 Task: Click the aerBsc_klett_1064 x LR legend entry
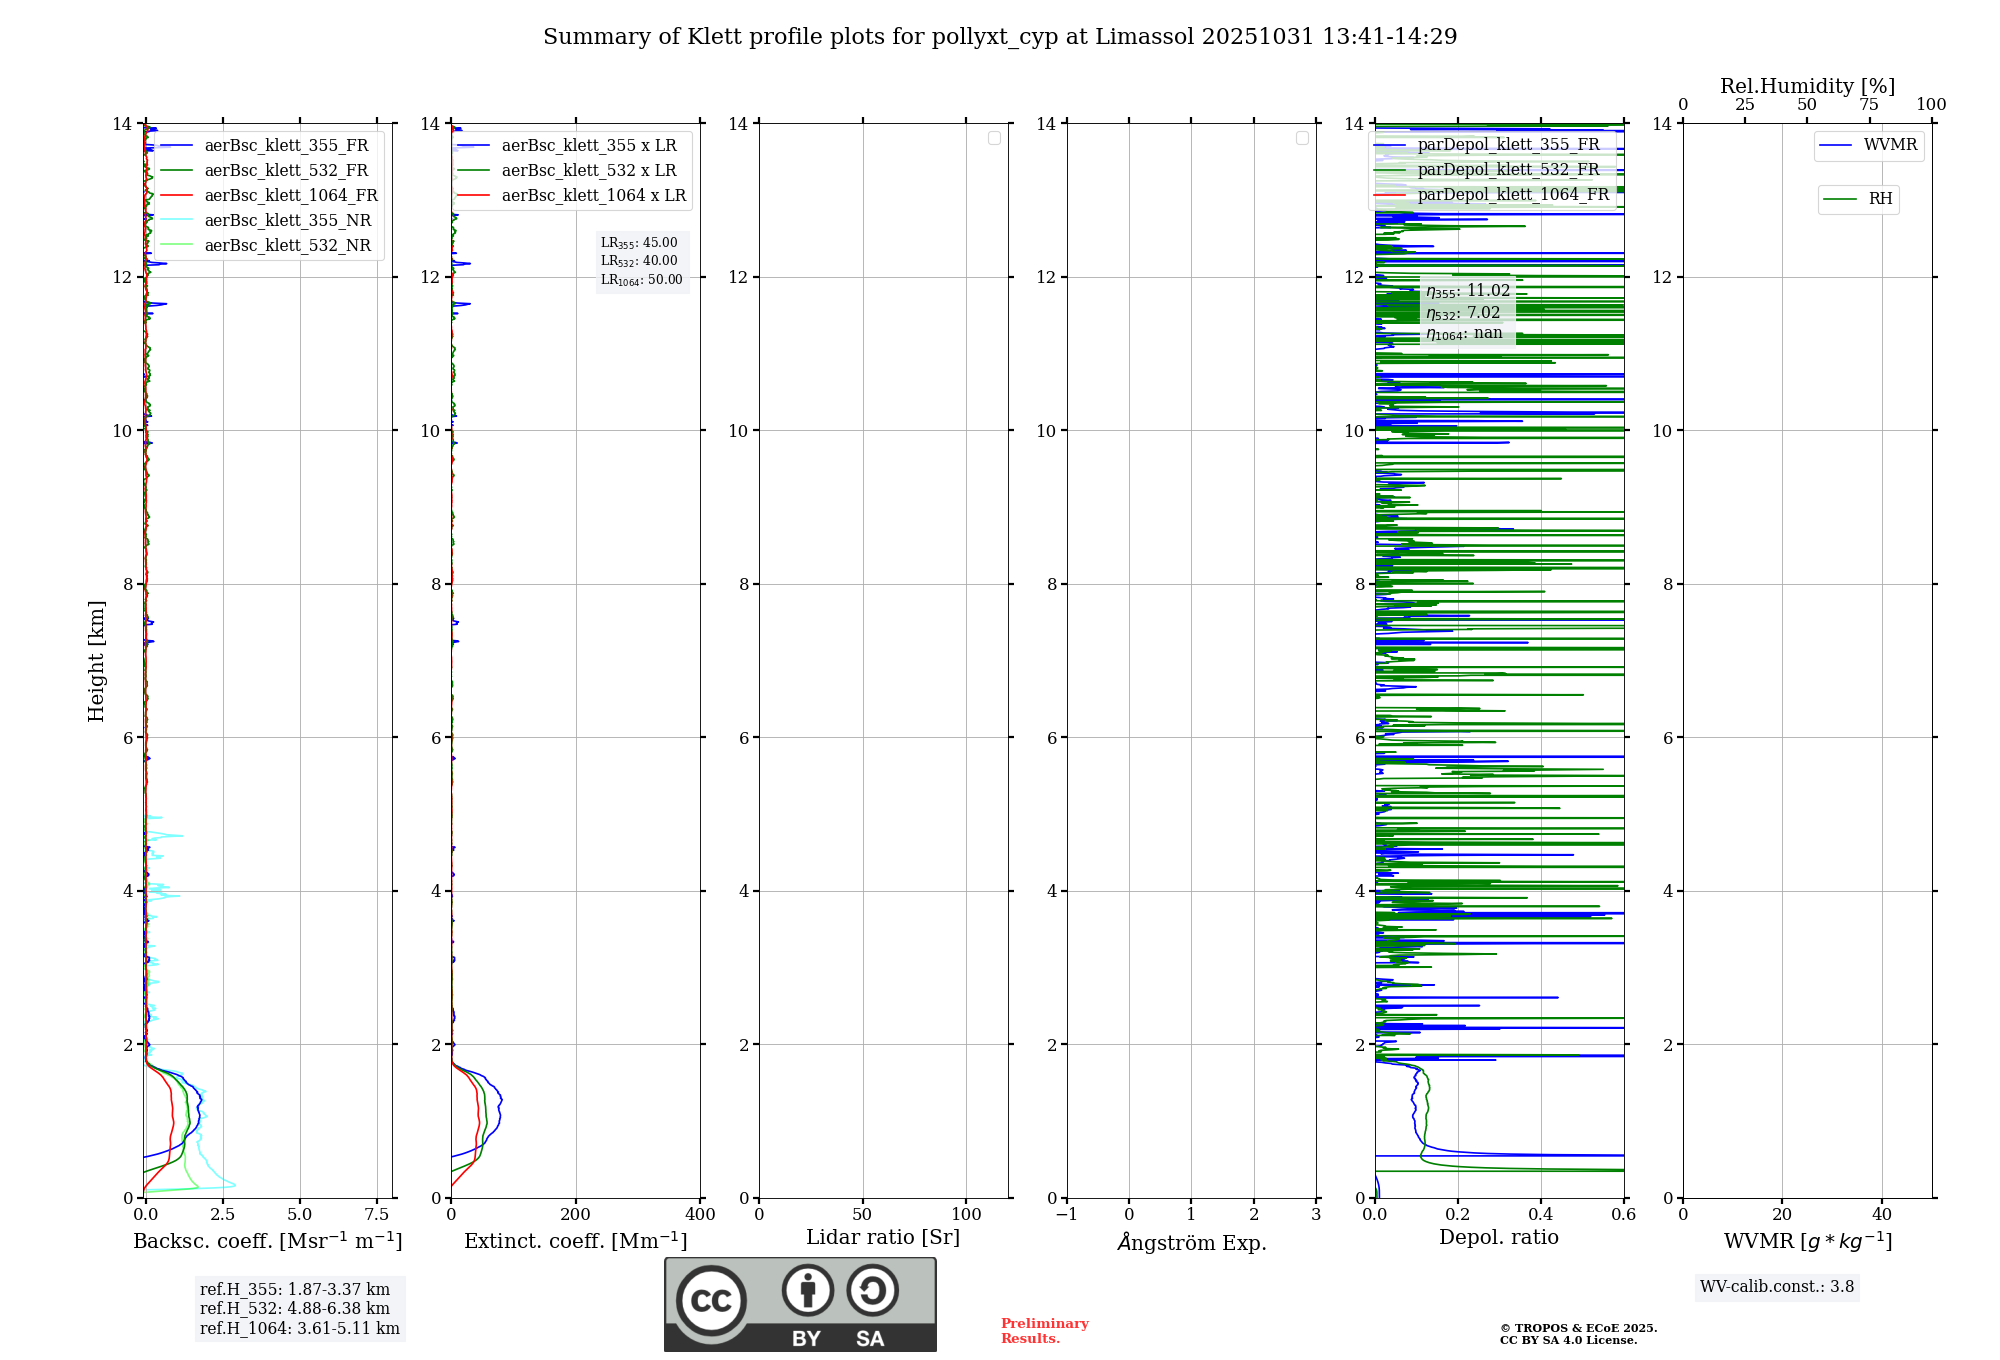pos(593,196)
